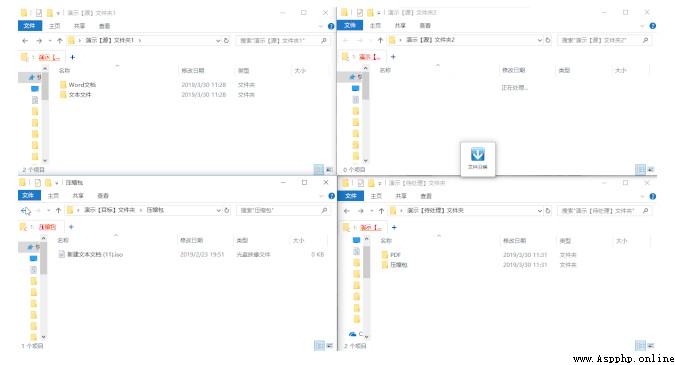The image size is (675, 365).
Task: Open the 压缩包 folder in bottom-right window
Action: pos(394,265)
